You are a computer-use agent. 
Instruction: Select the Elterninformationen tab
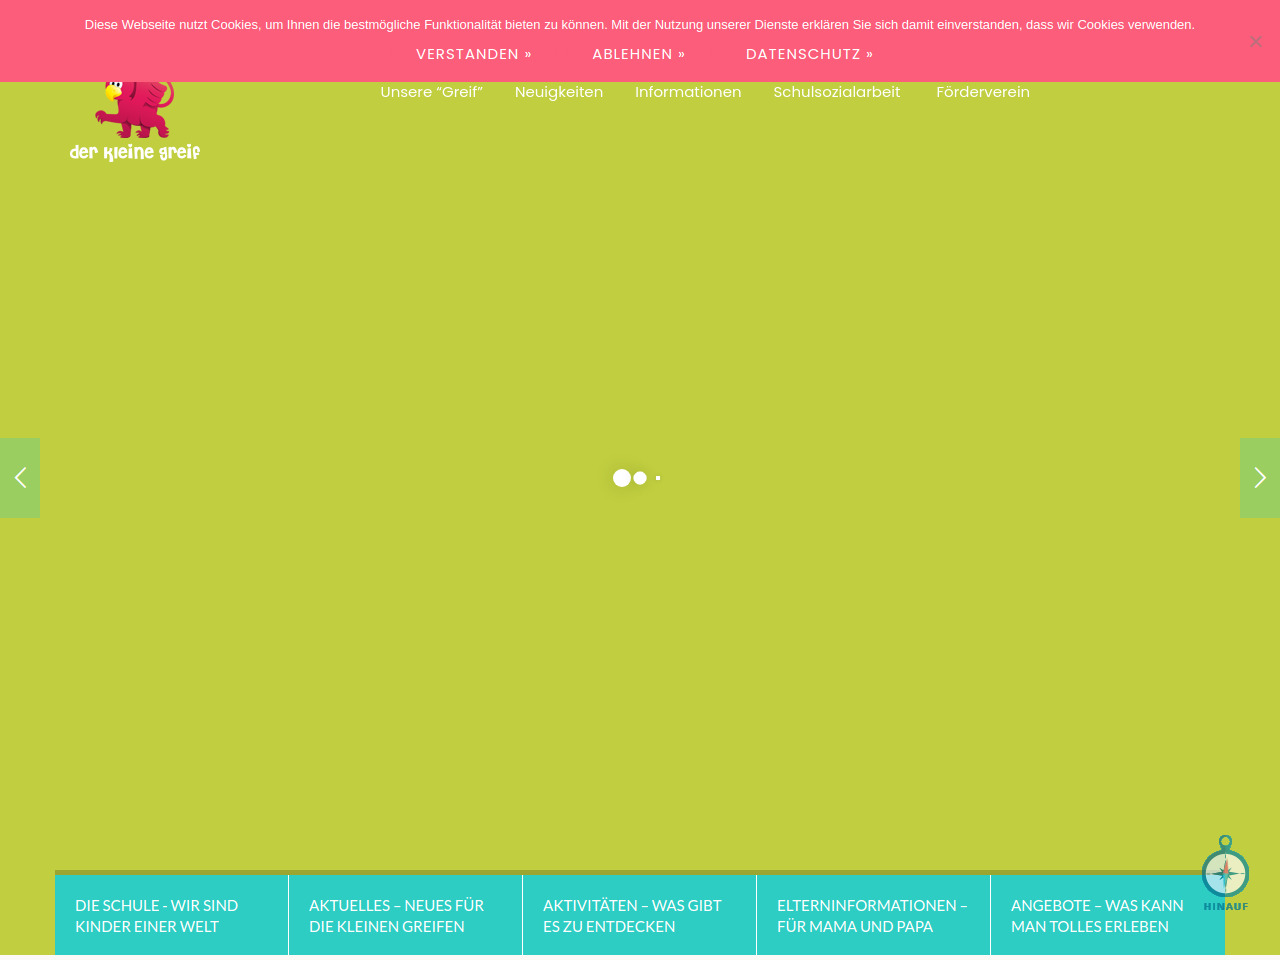point(873,916)
